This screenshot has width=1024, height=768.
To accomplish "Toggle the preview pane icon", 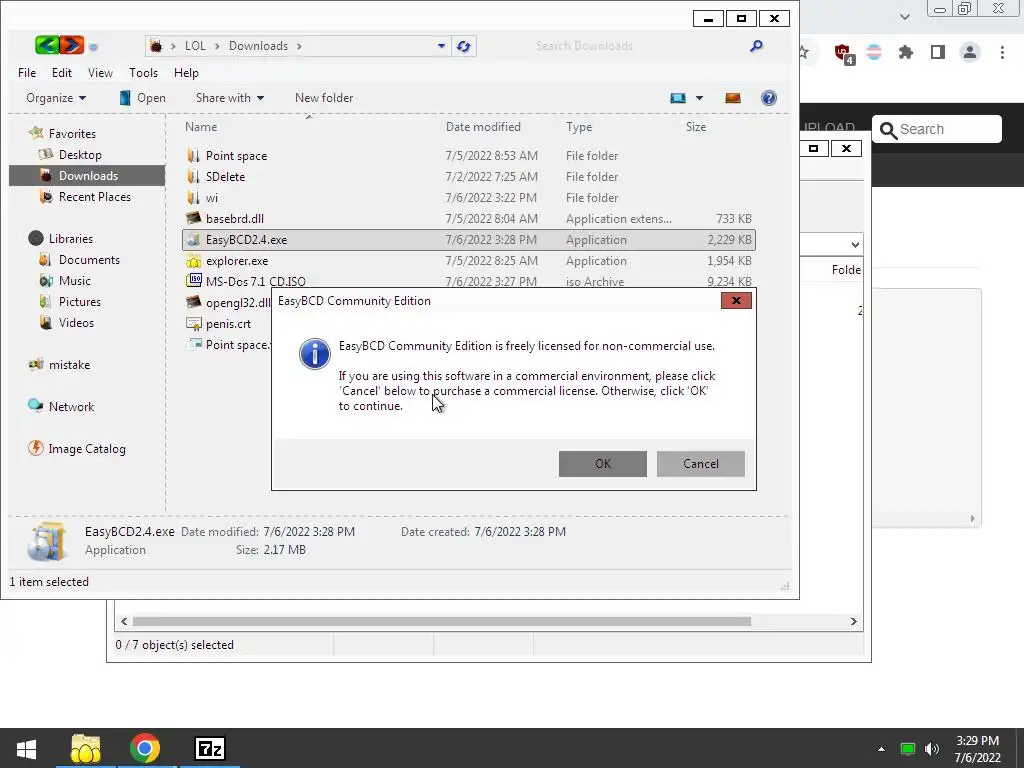I will [733, 98].
